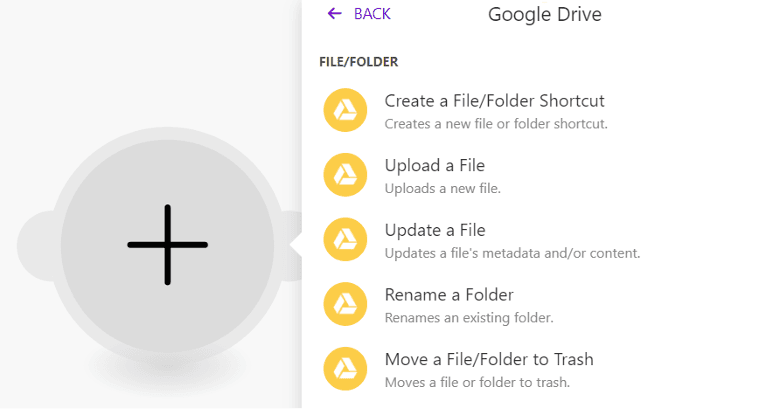Click the FILE/FOLDER section header
Viewport: 780px width, 410px height.
click(x=358, y=62)
